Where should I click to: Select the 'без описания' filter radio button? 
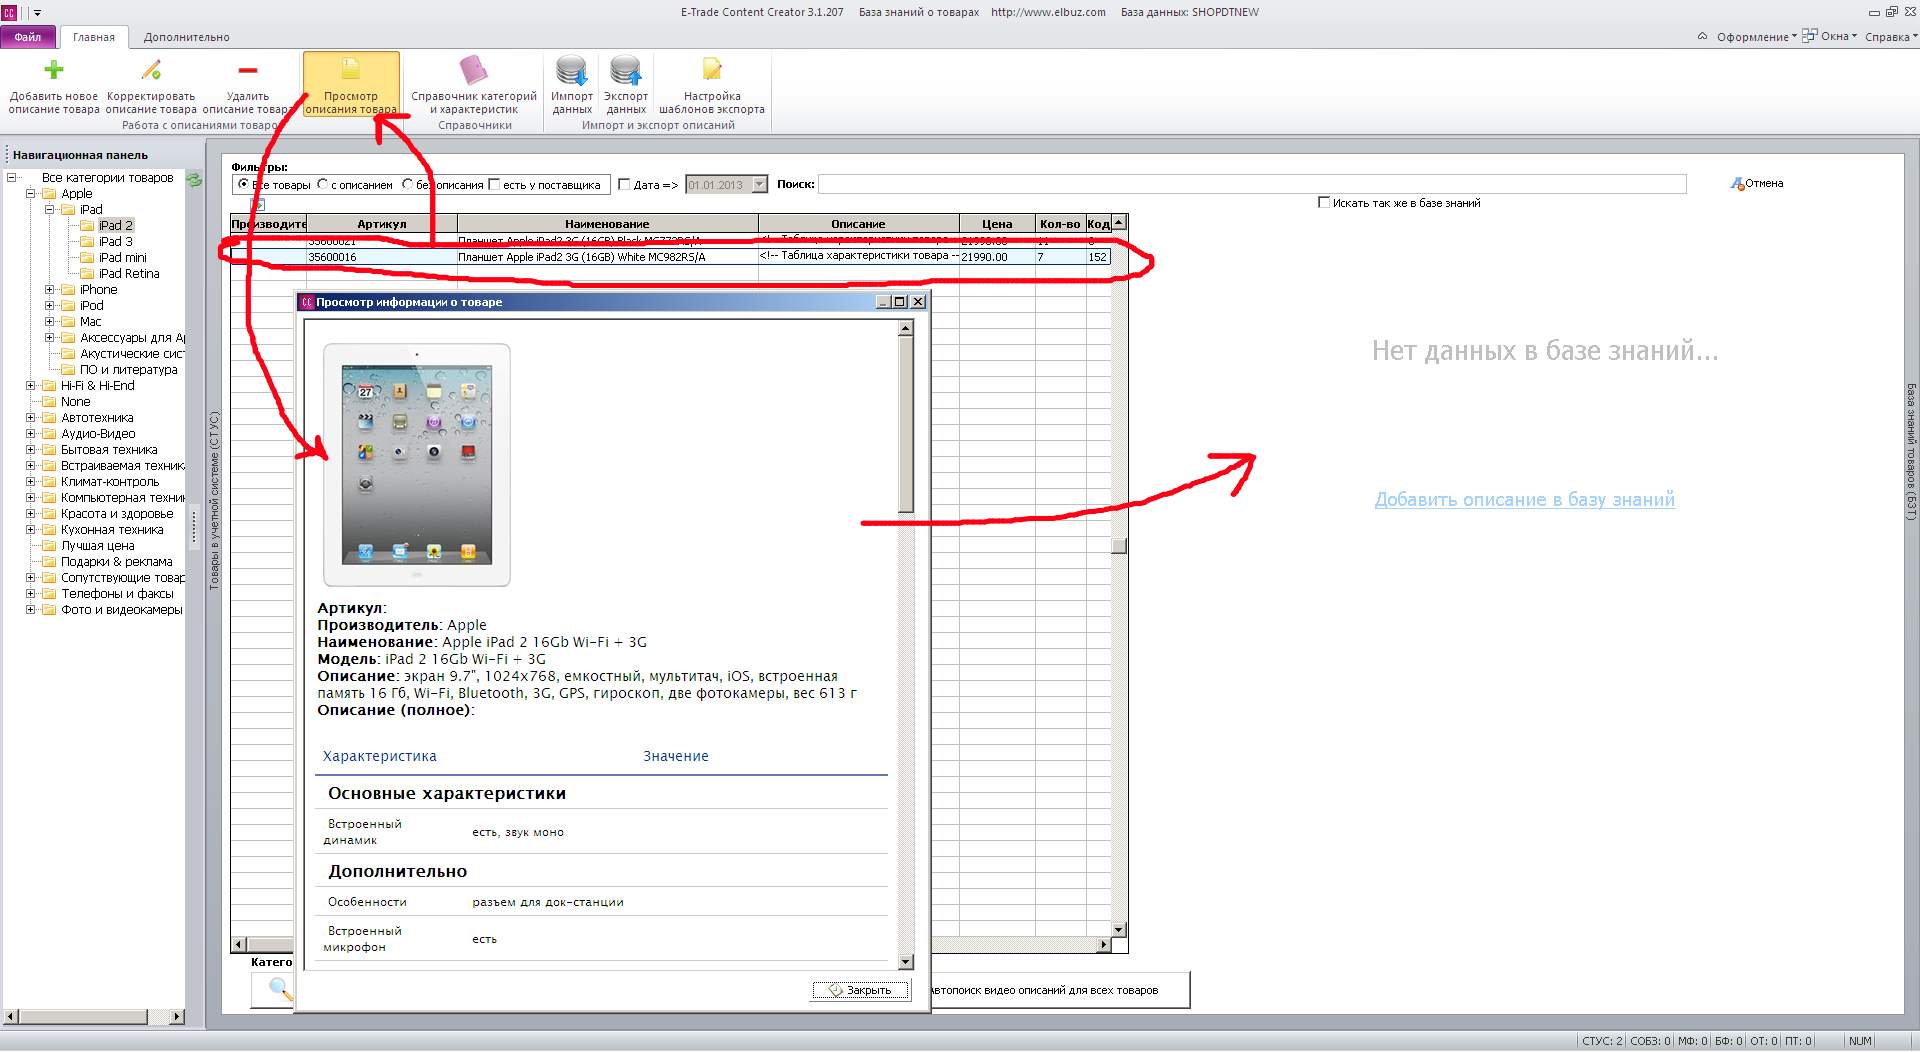[x=407, y=185]
